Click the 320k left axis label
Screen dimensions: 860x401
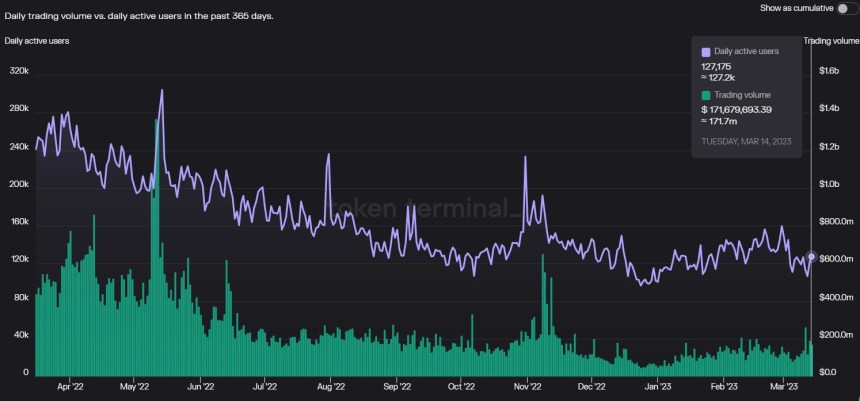point(19,72)
